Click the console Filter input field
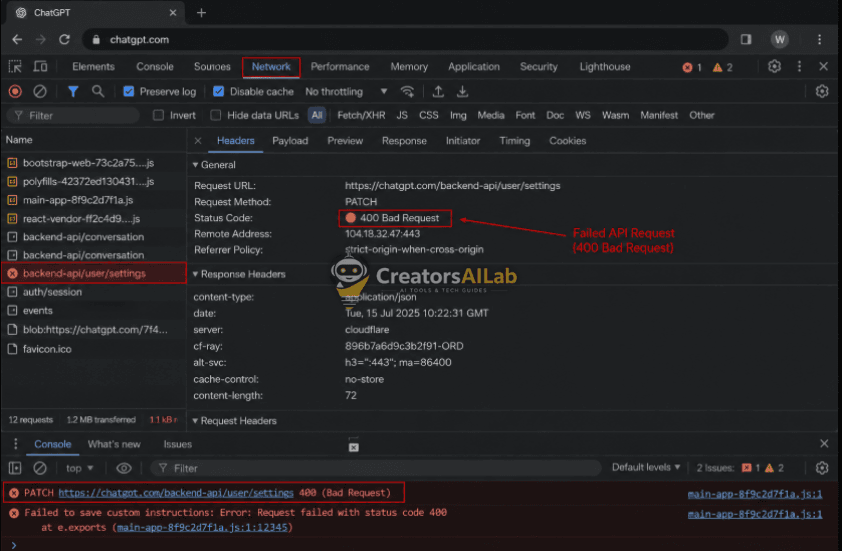The height and width of the screenshot is (551, 842). pyautogui.click(x=375, y=468)
